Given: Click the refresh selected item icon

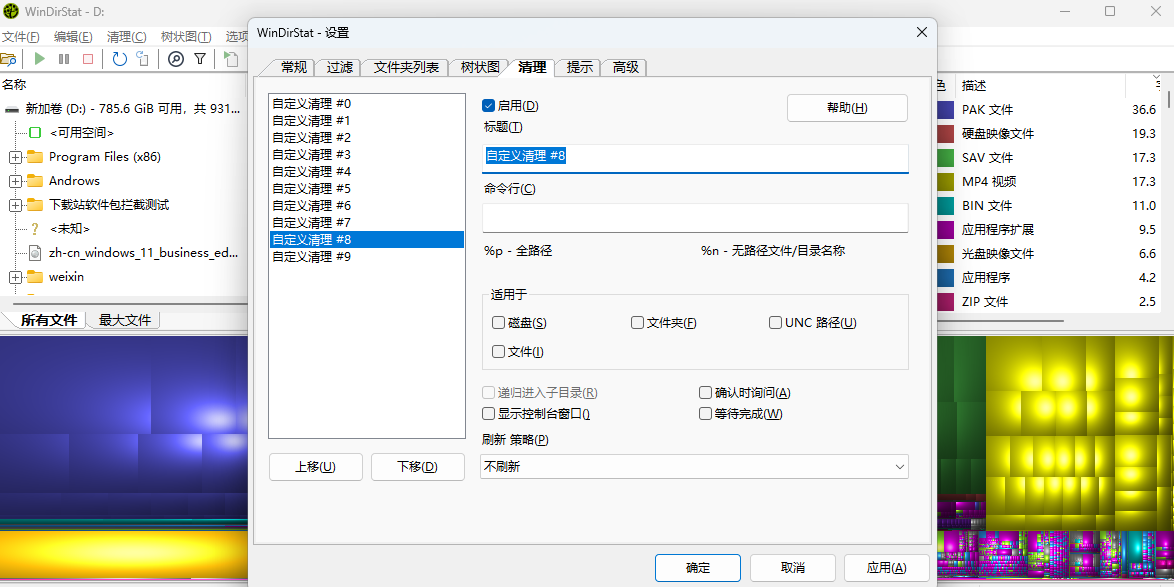Looking at the screenshot, I should (x=143, y=59).
